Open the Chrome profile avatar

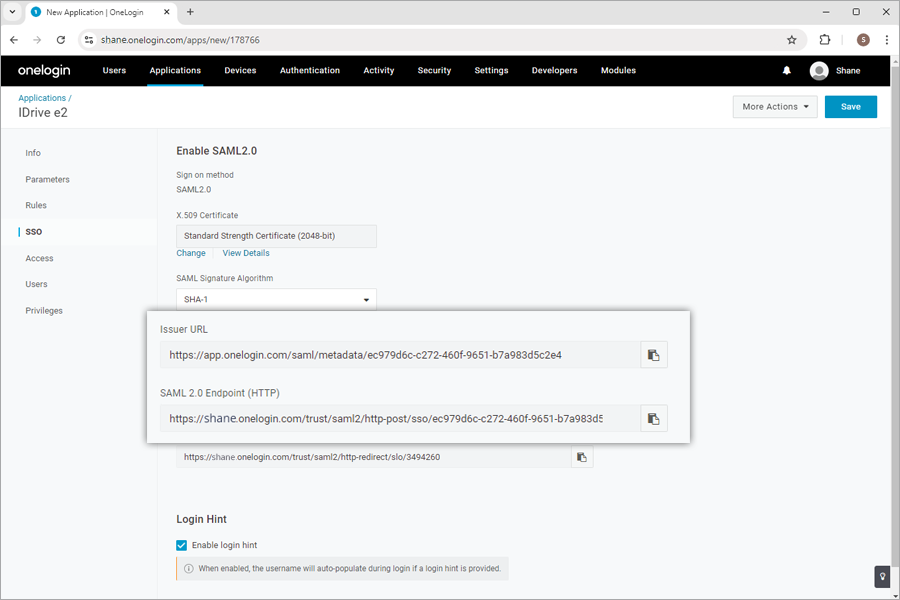coord(863,40)
